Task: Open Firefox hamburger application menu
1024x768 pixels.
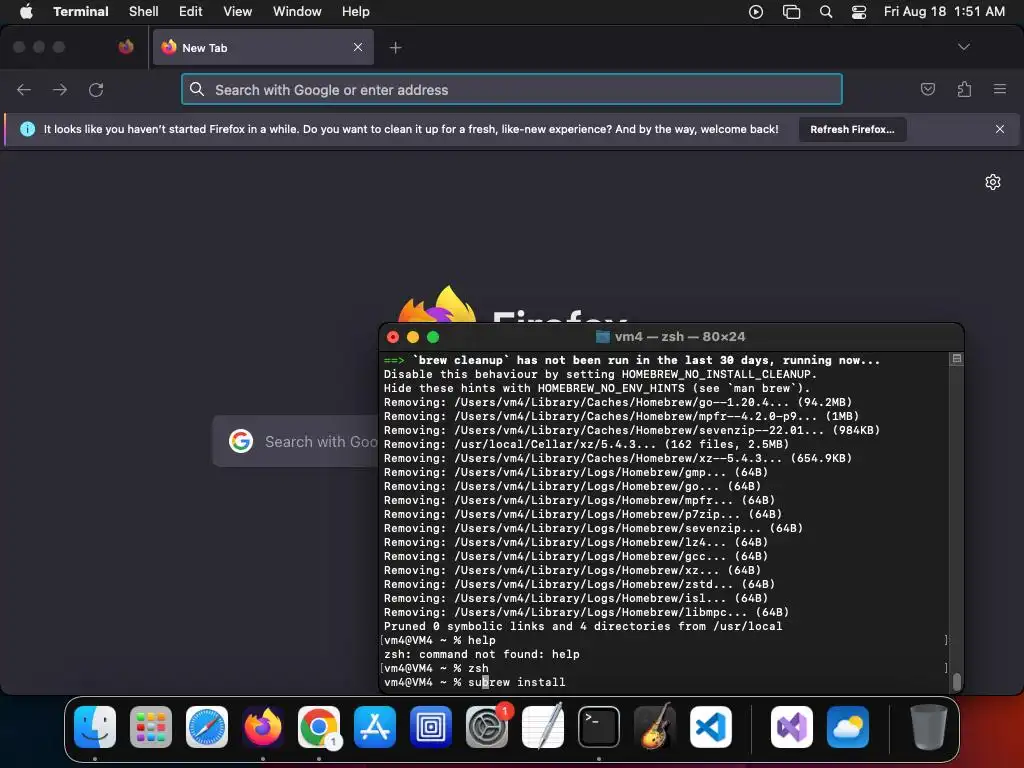Action: coord(1000,89)
